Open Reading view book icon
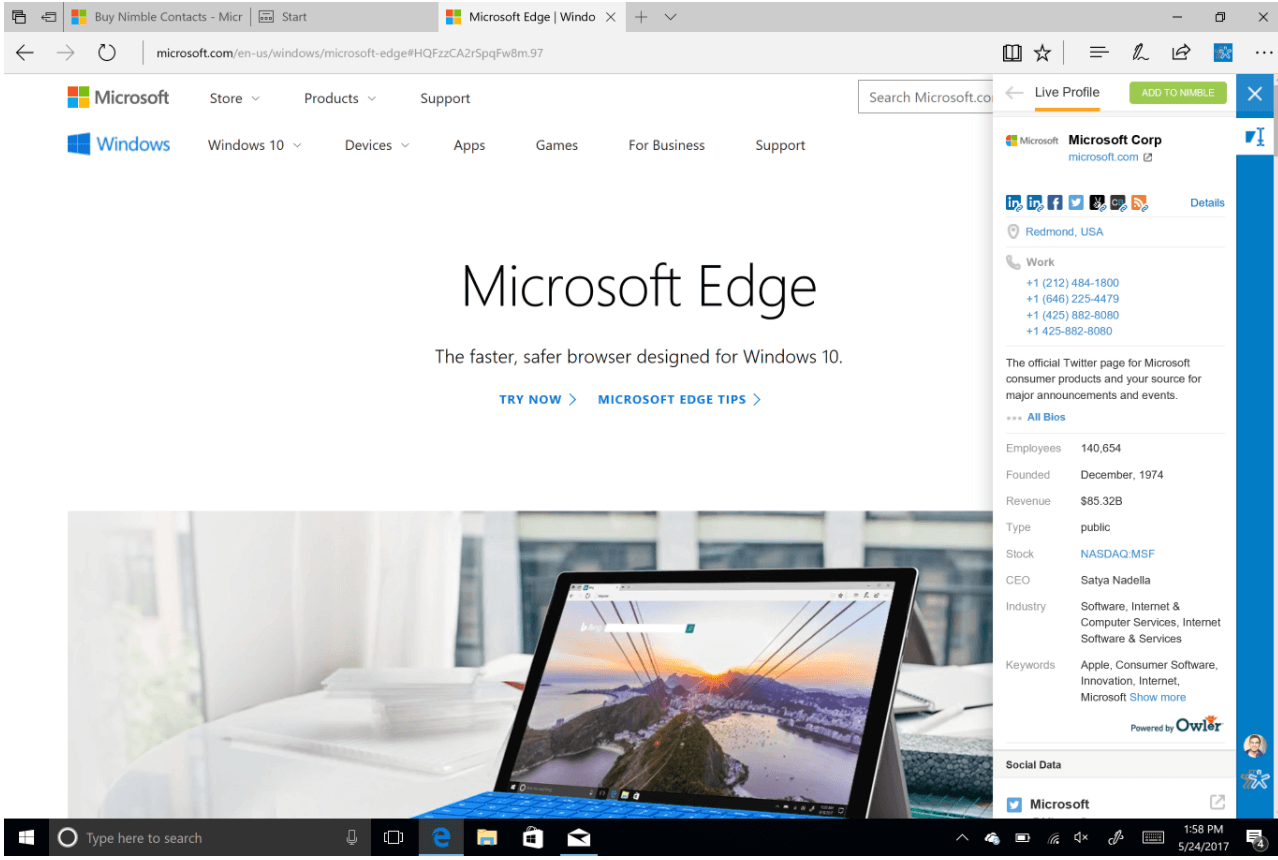This screenshot has width=1278, height=860. click(x=1012, y=53)
